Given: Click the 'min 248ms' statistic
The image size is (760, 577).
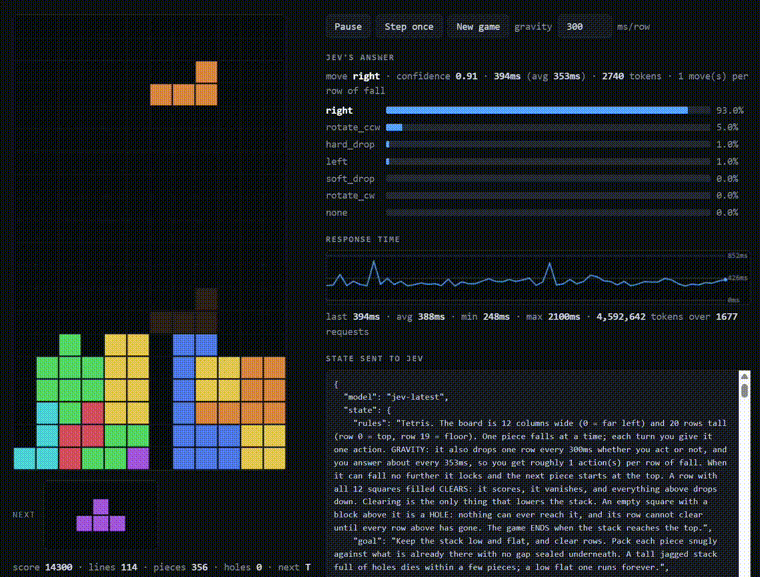Looking at the screenshot, I should tap(485, 317).
